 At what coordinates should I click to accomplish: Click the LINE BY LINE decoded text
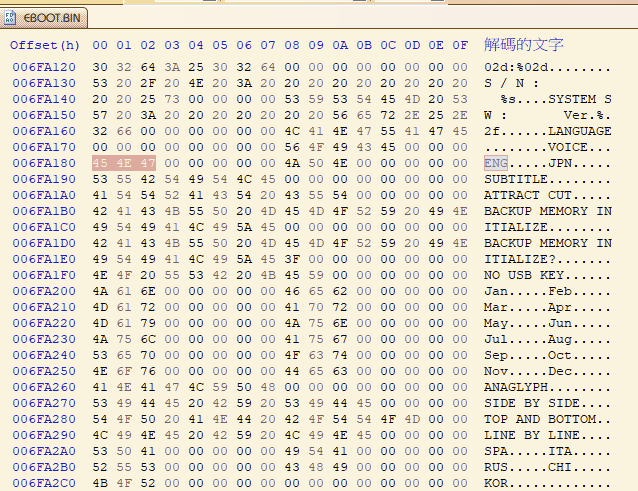(x=532, y=435)
